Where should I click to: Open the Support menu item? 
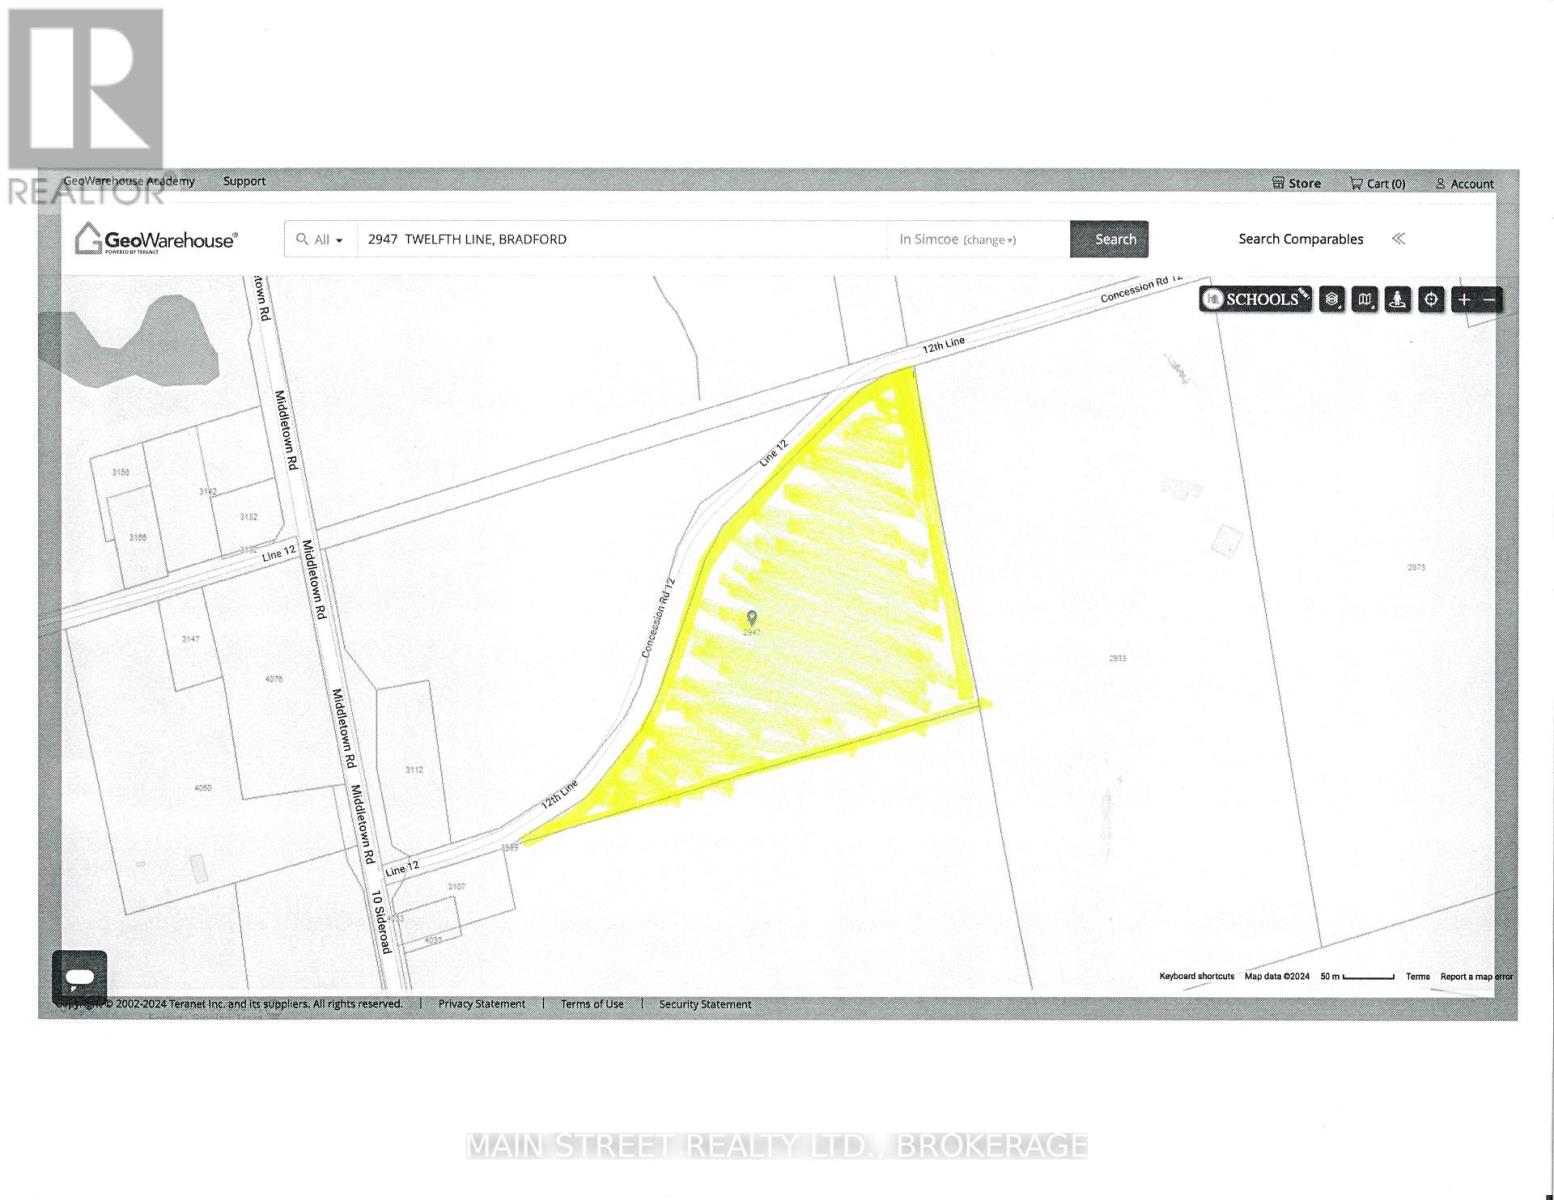coord(244,181)
